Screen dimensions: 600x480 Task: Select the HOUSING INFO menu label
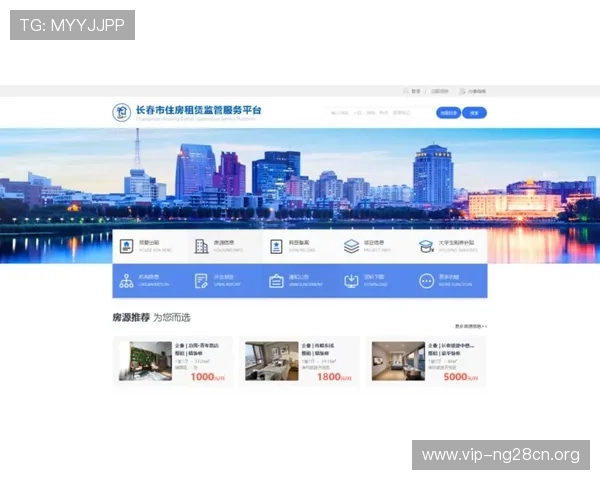tap(228, 250)
